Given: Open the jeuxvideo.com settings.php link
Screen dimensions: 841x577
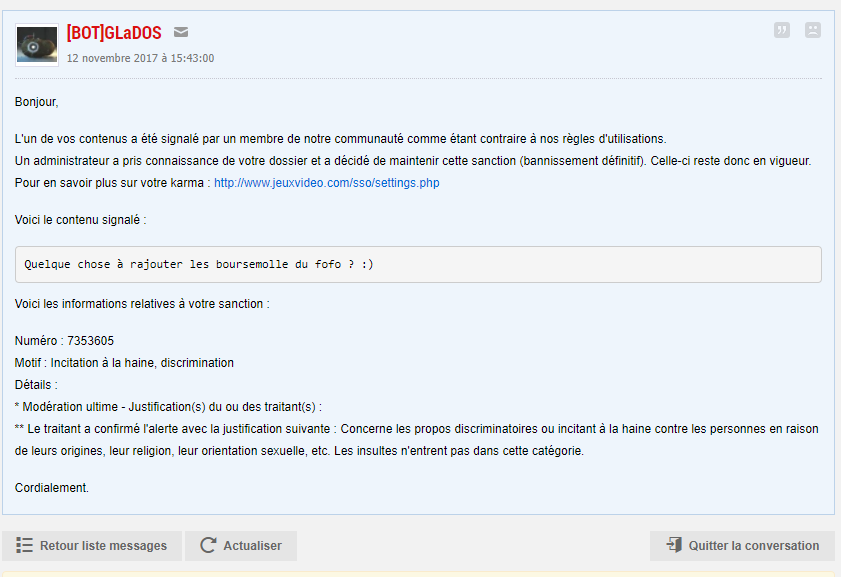Looking at the screenshot, I should 327,183.
